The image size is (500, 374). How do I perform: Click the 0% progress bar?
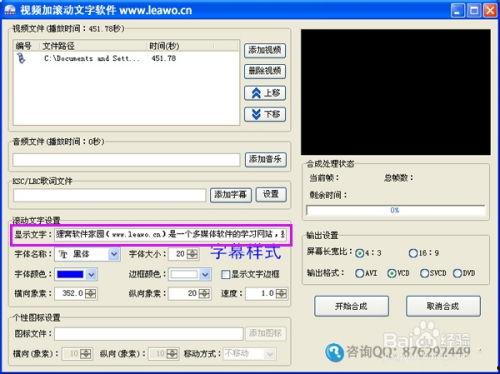(x=395, y=210)
